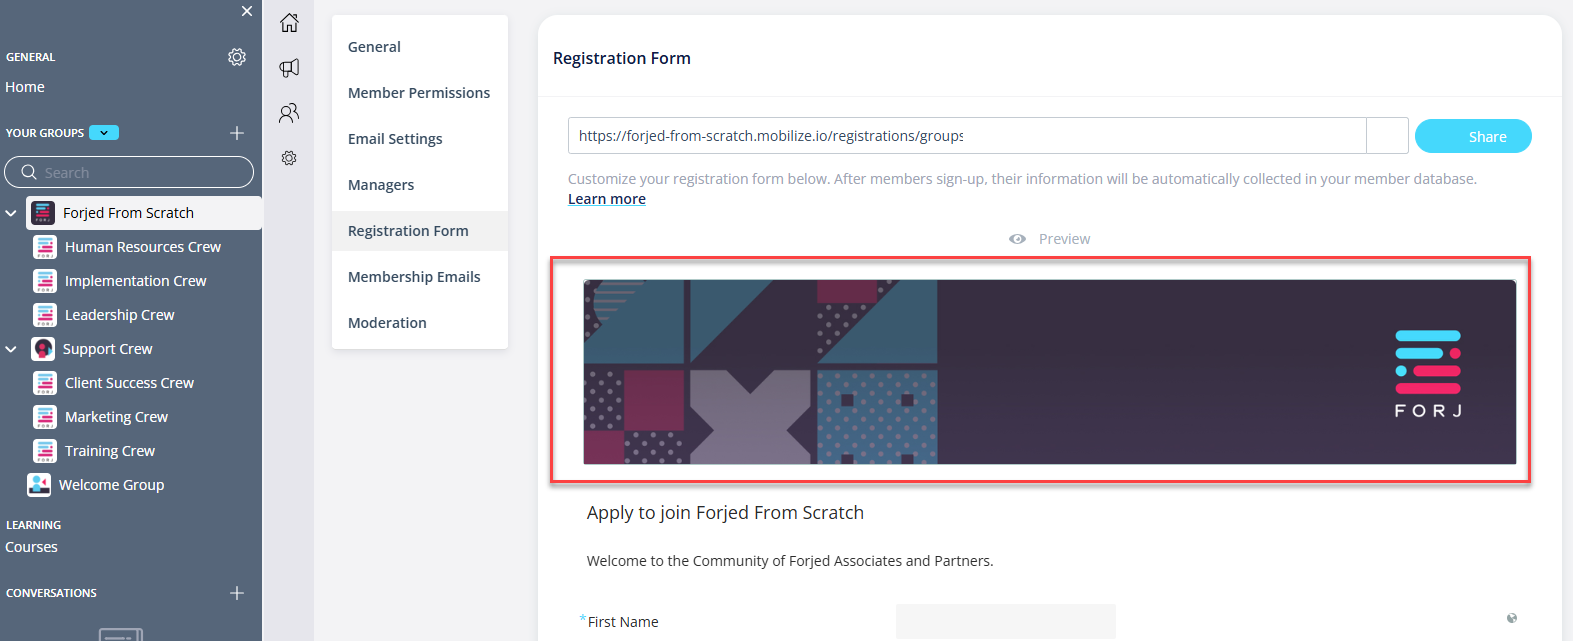Viewport: 1573px width, 641px height.
Task: Start a new conversation with the plus icon
Action: point(237,593)
